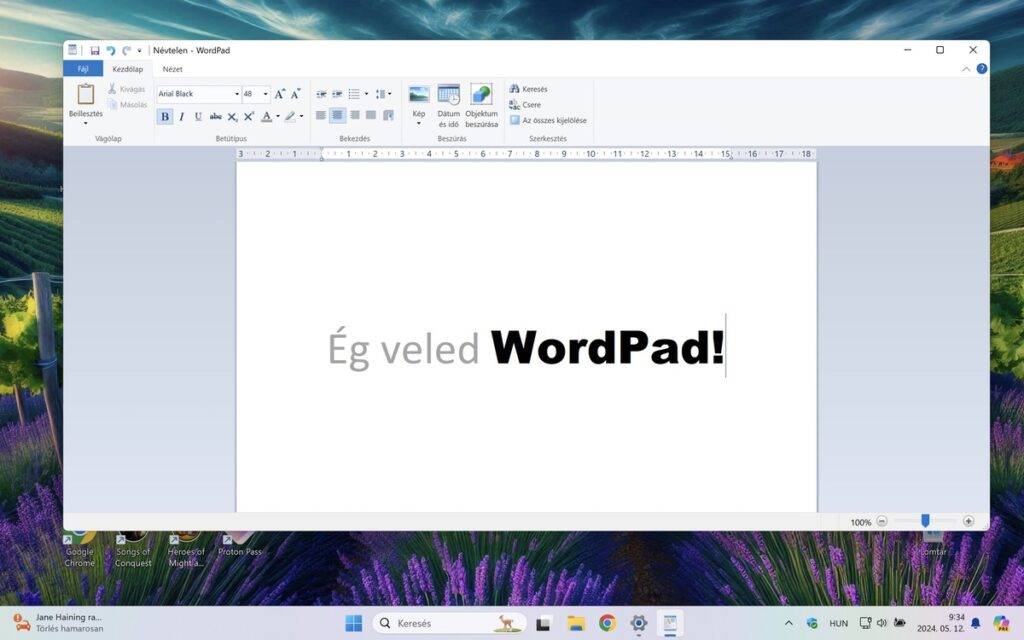
Task: Click Objektum beszúrása icon
Action: pyautogui.click(x=481, y=95)
